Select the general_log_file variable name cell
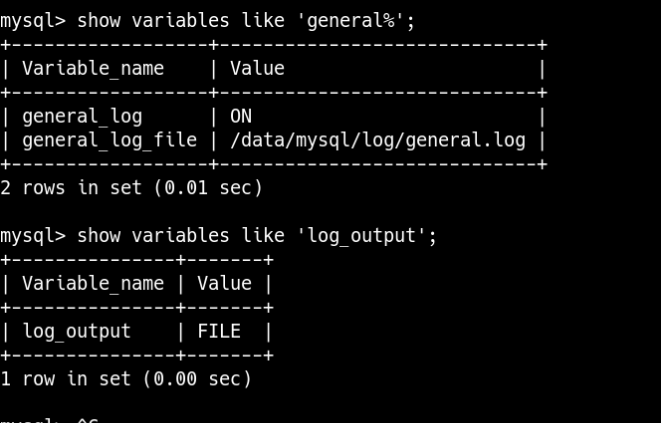The width and height of the screenshot is (661, 423). click(x=108, y=140)
